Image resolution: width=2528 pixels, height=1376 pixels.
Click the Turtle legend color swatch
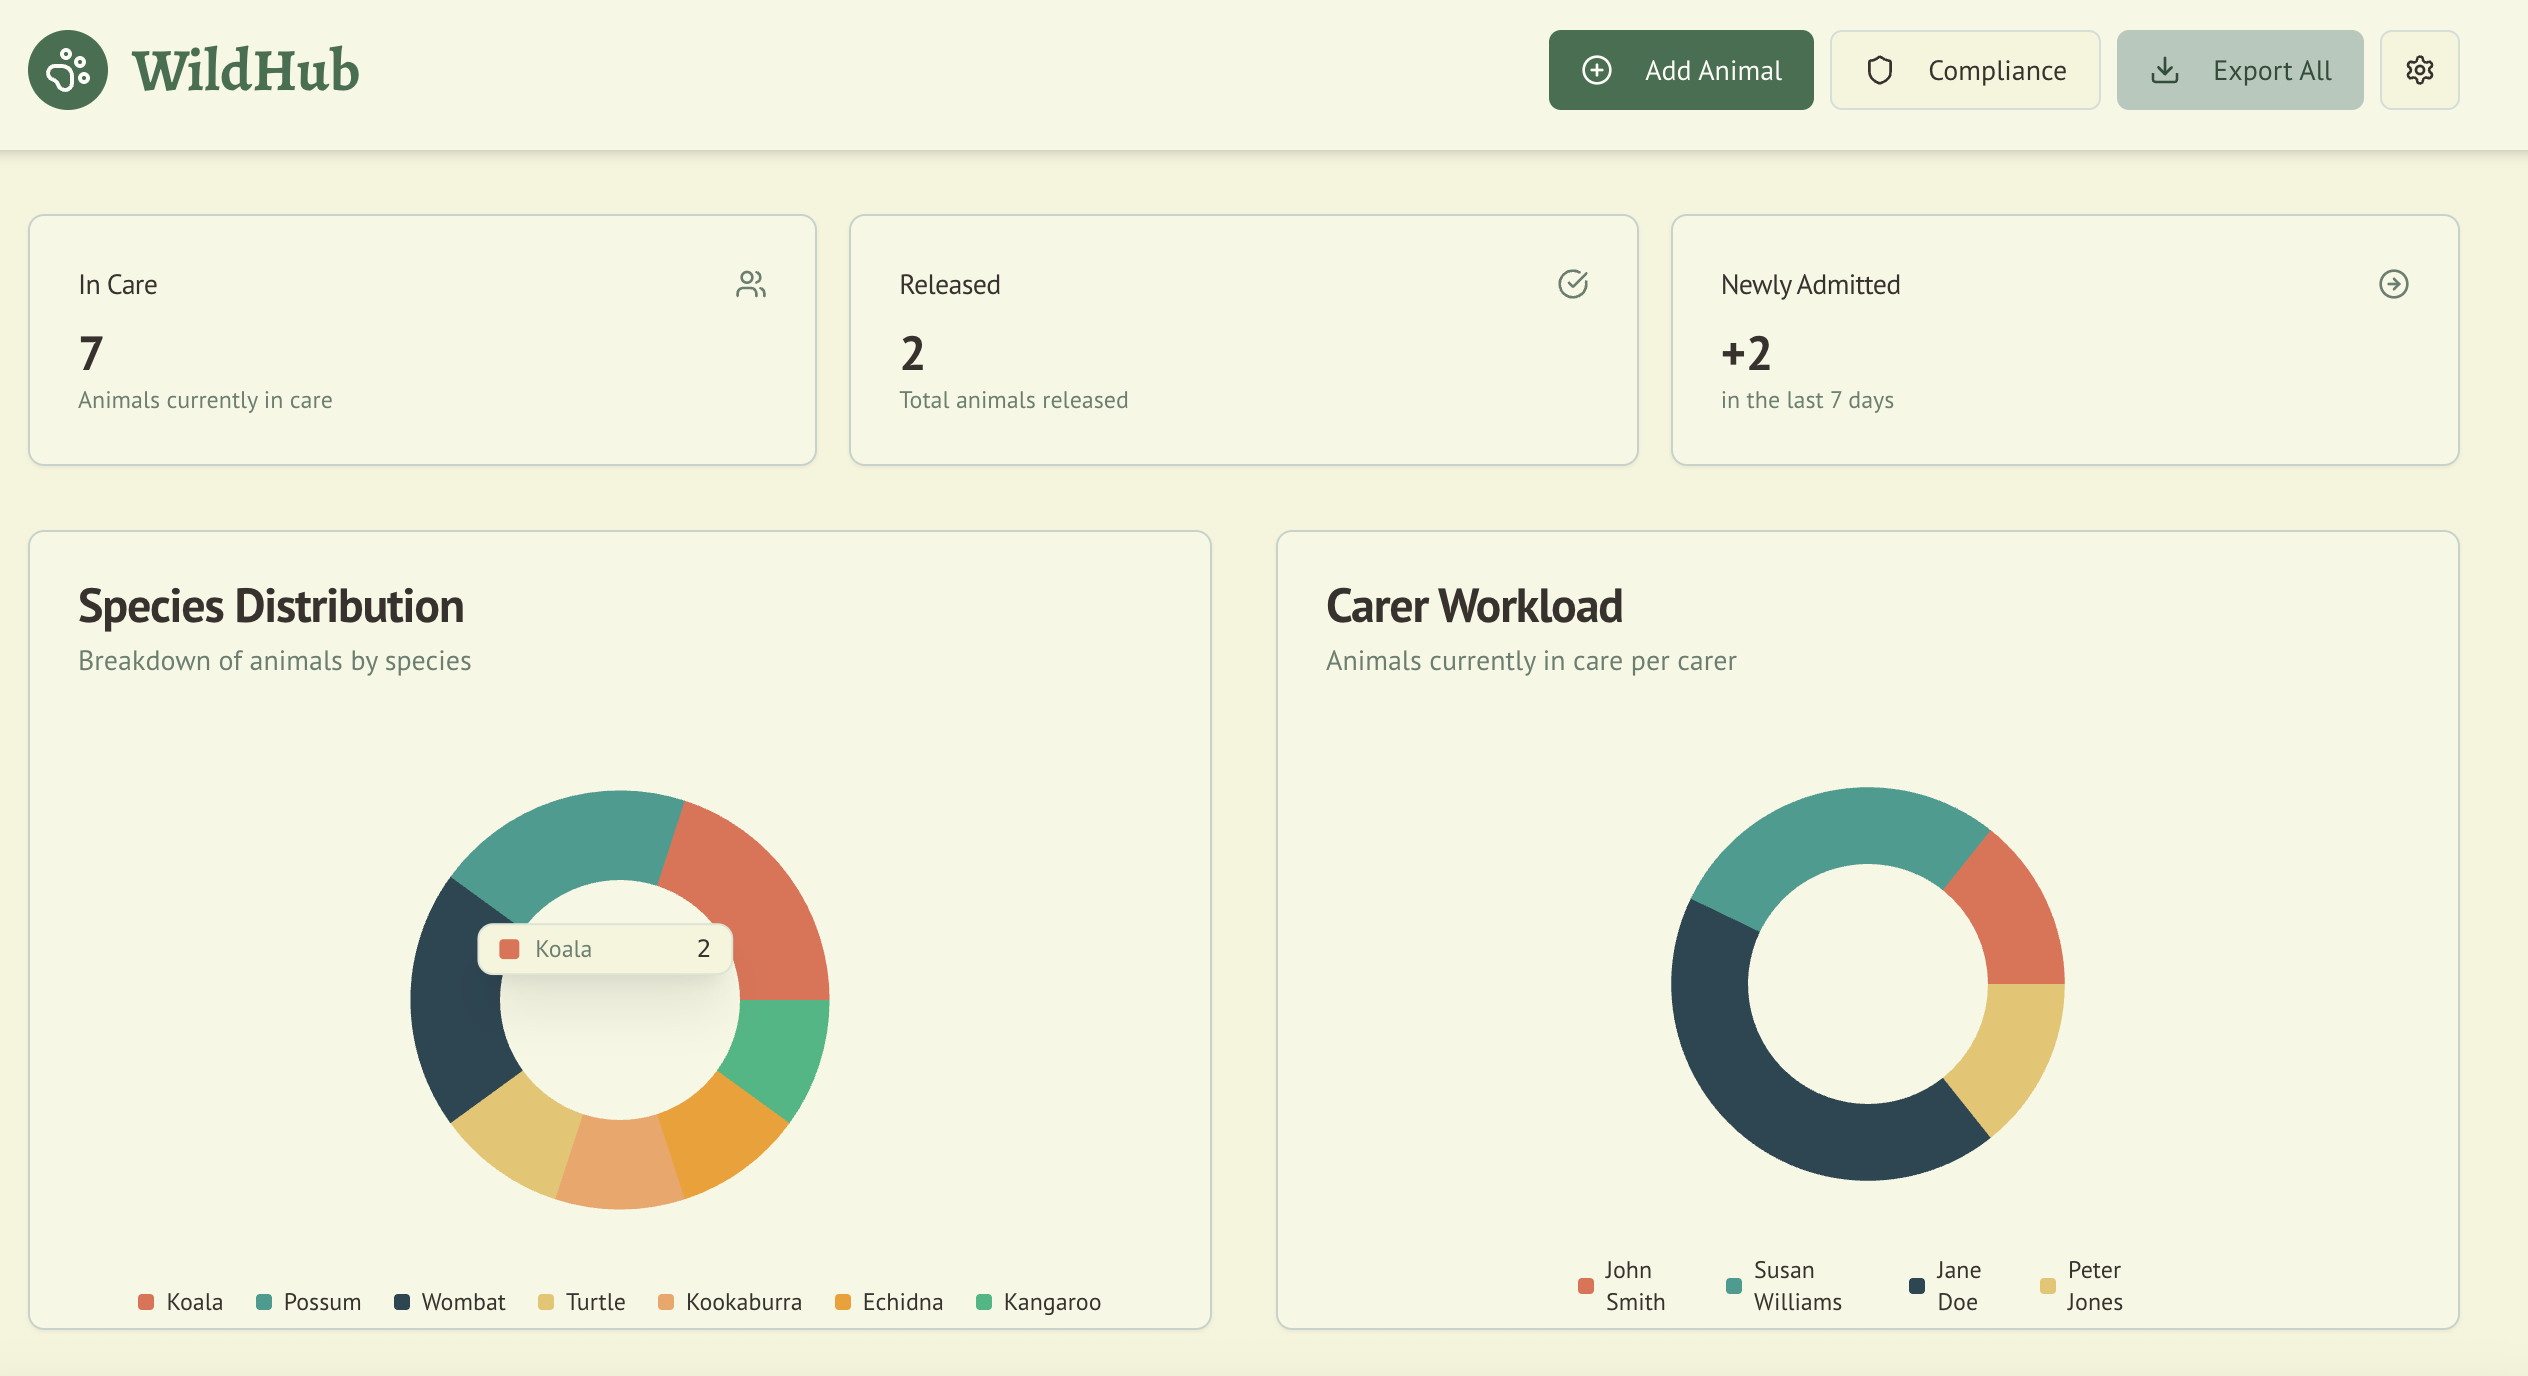[544, 1301]
